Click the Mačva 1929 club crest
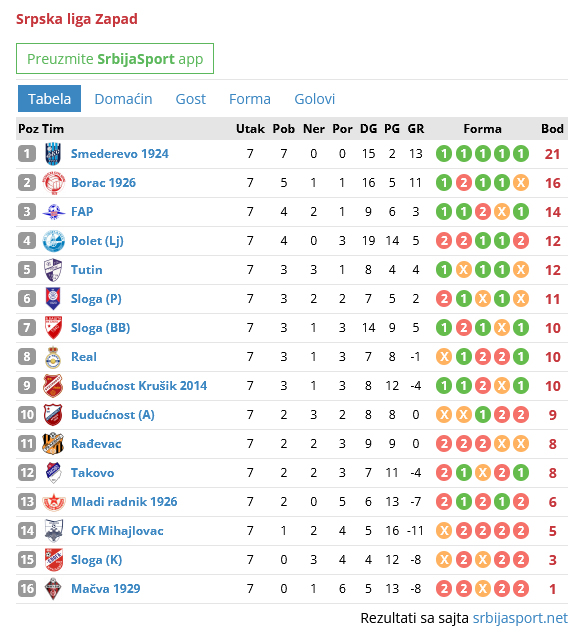This screenshot has height=639, width=585. pos(53,588)
